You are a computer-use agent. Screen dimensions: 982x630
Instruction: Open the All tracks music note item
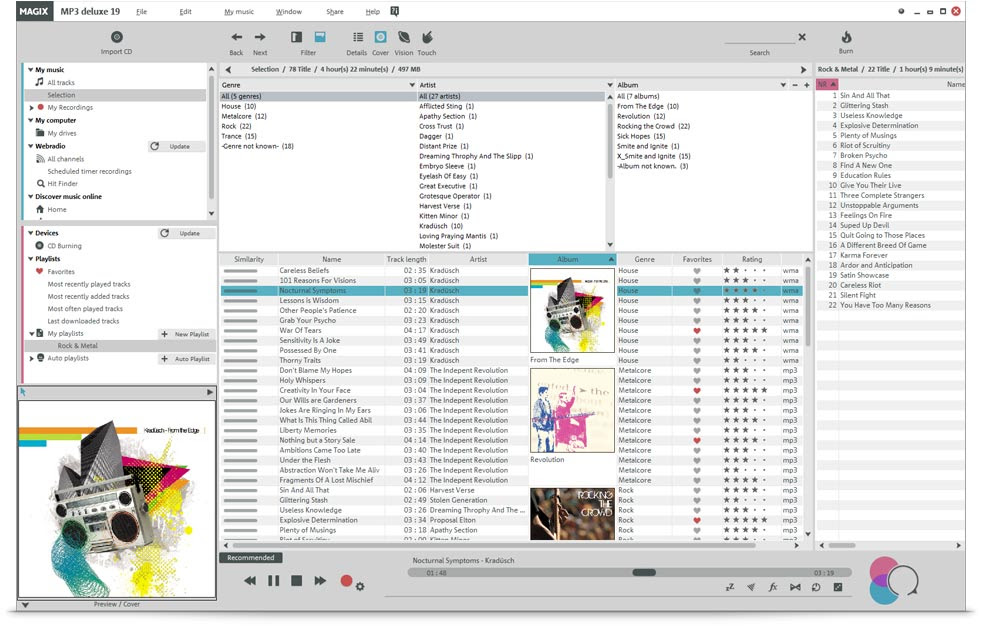point(39,83)
